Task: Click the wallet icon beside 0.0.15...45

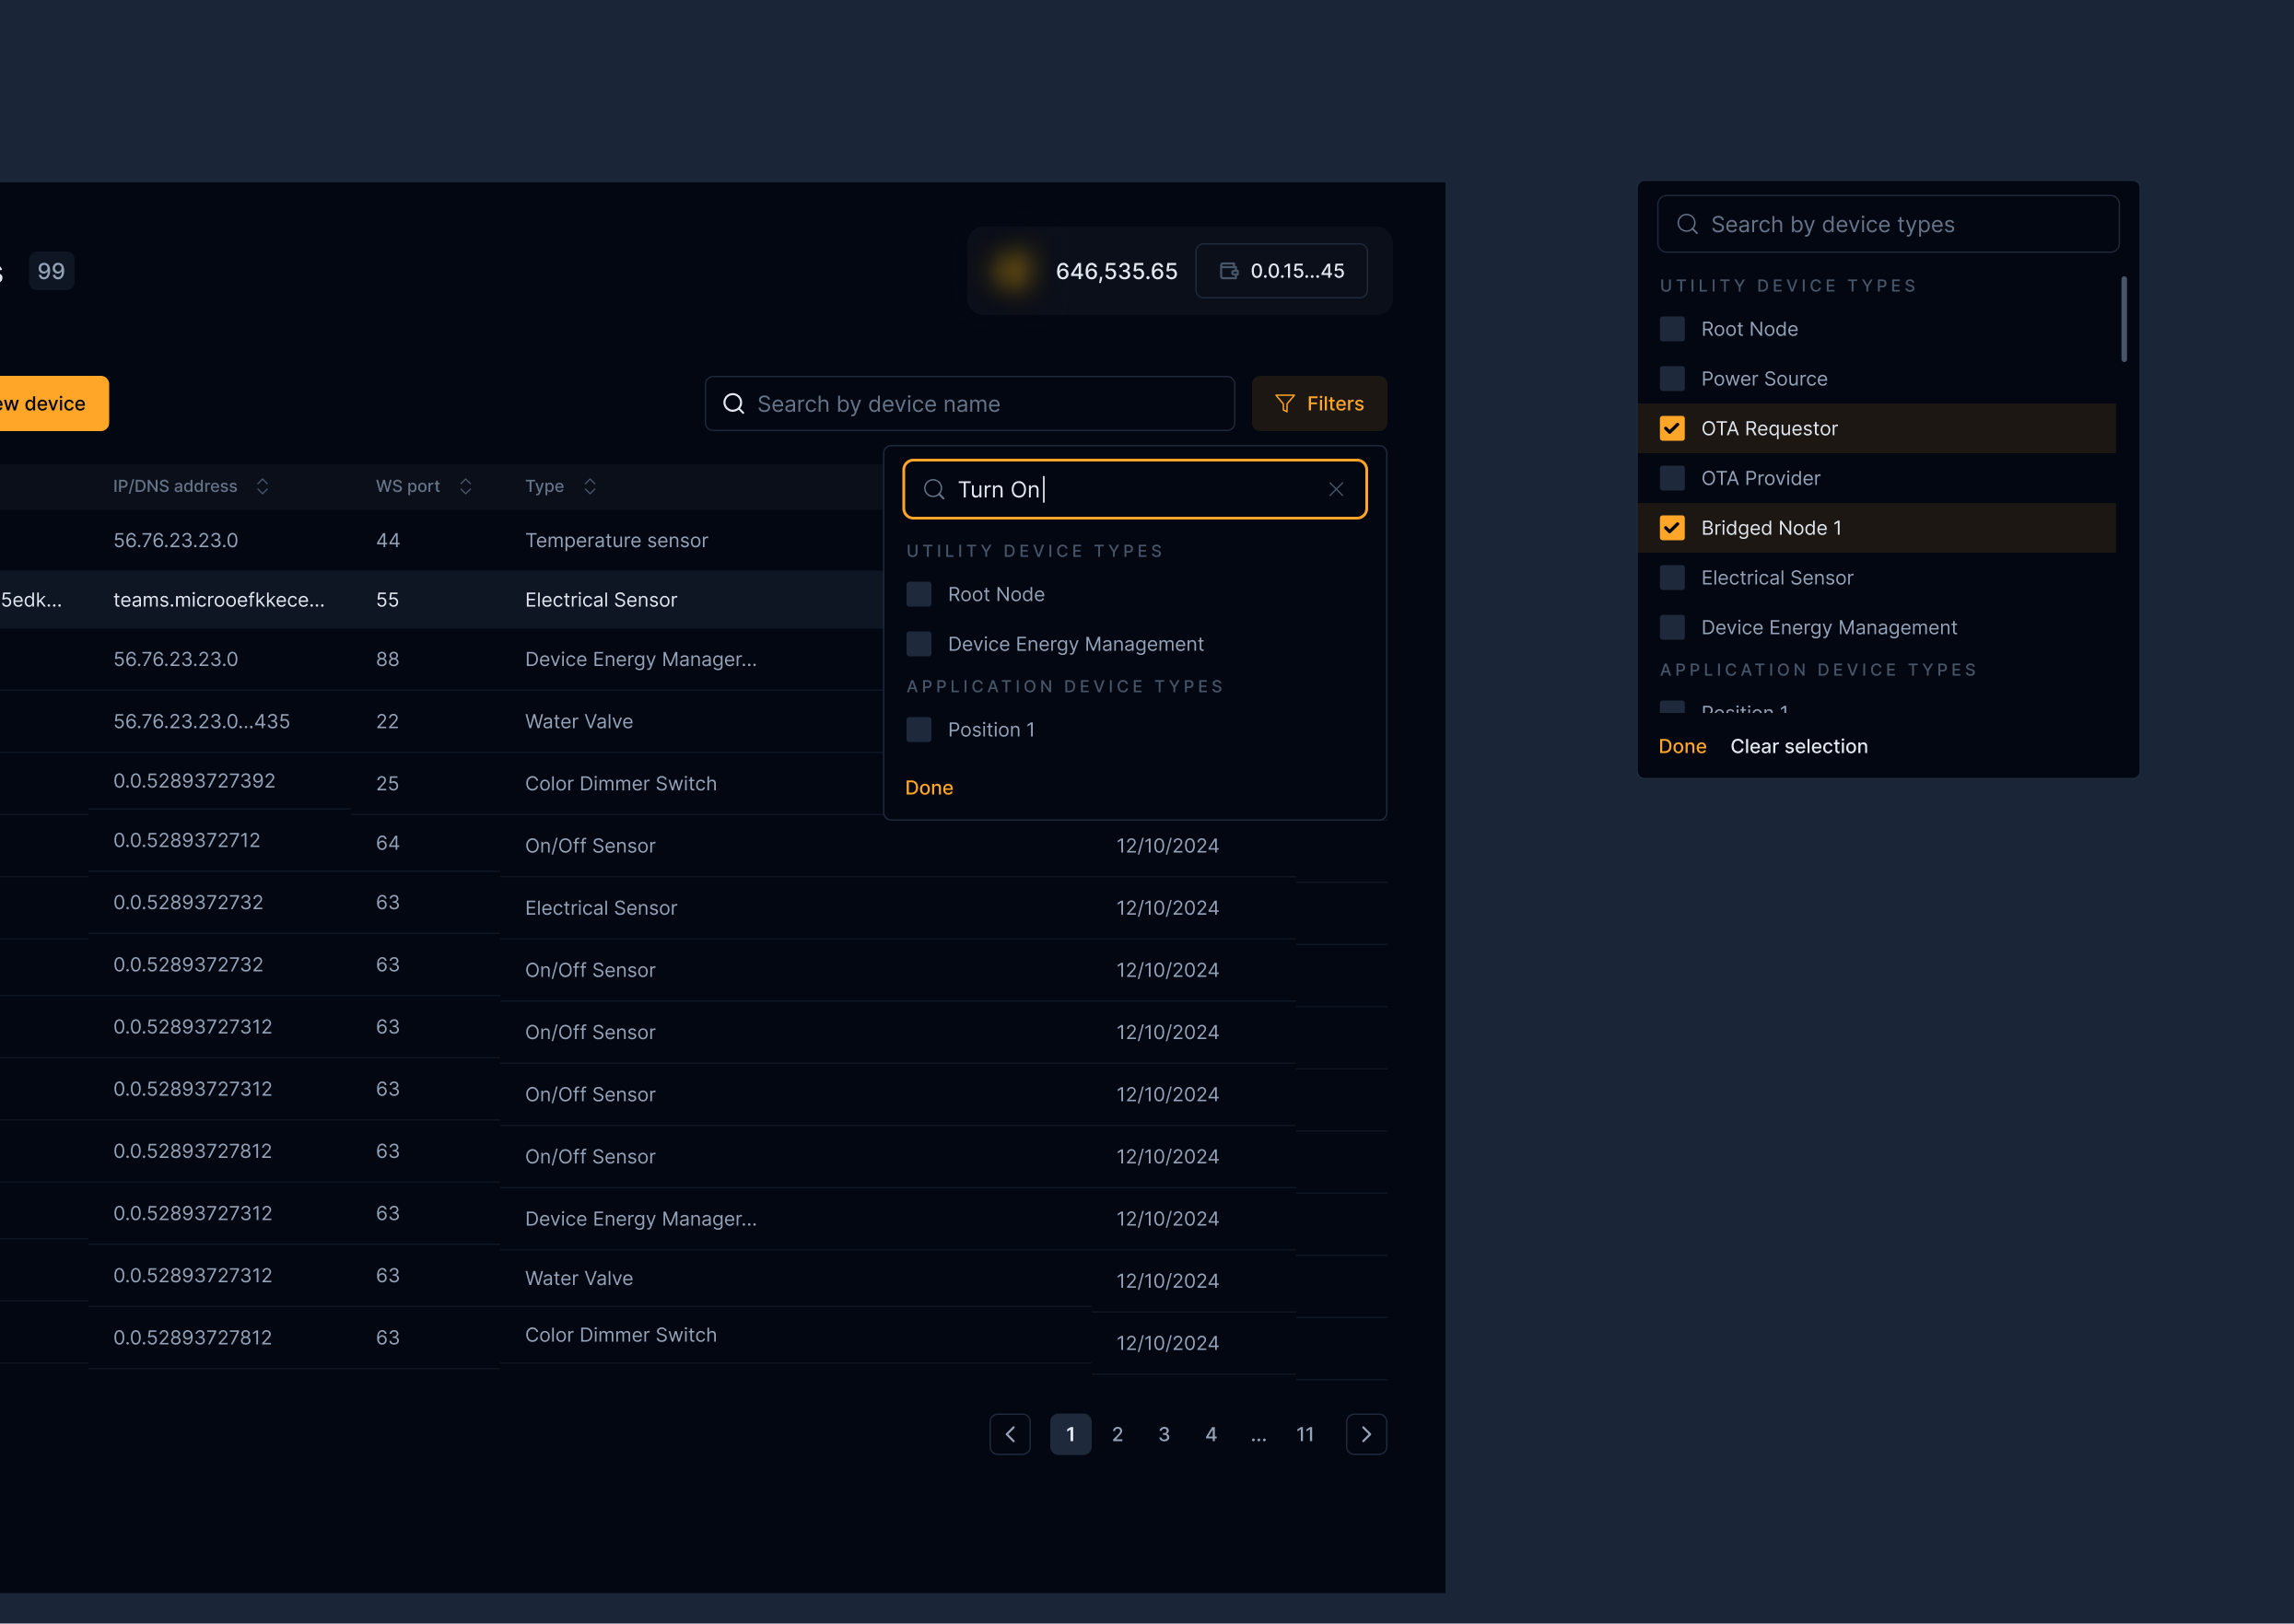Action: (1228, 271)
